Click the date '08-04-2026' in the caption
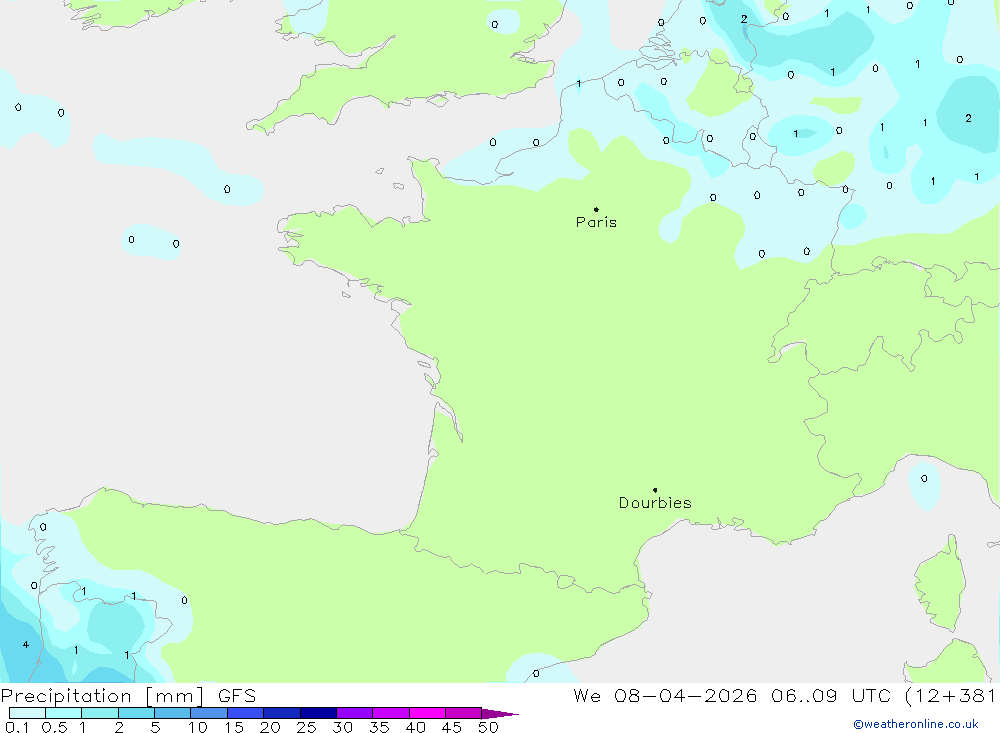 [686, 696]
